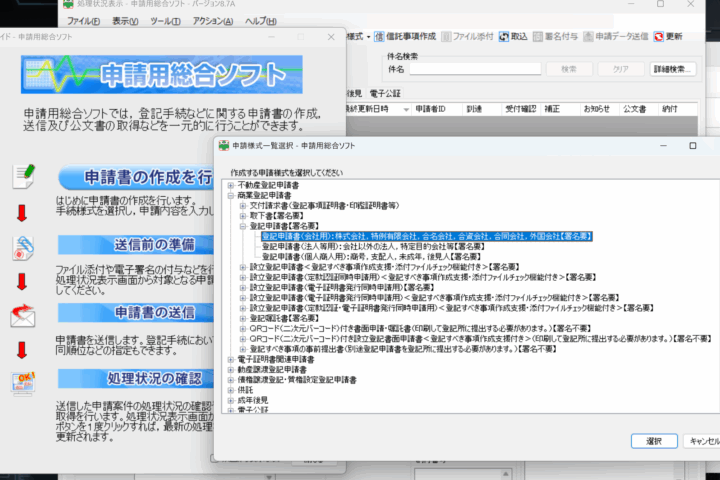Click the 最終更新日時 column sort arrow

coord(406,110)
